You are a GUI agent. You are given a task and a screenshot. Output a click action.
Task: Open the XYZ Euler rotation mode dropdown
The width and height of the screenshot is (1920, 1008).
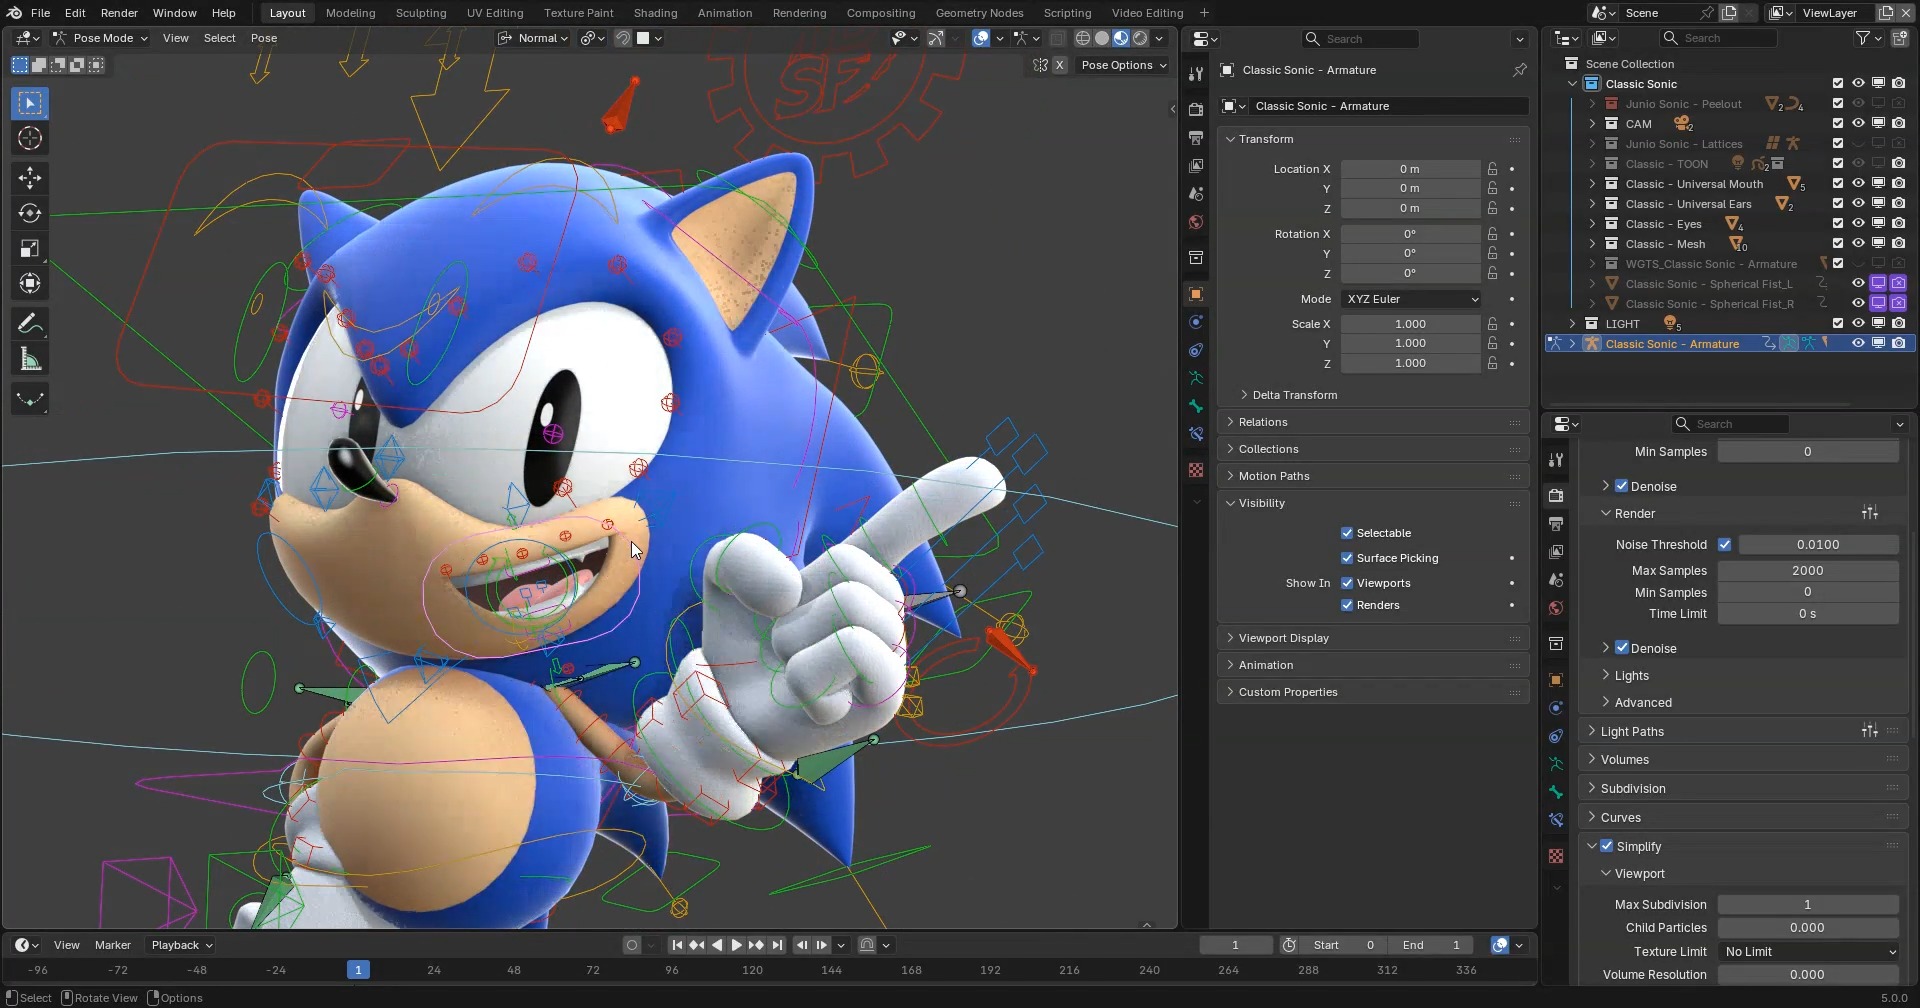coord(1411,299)
